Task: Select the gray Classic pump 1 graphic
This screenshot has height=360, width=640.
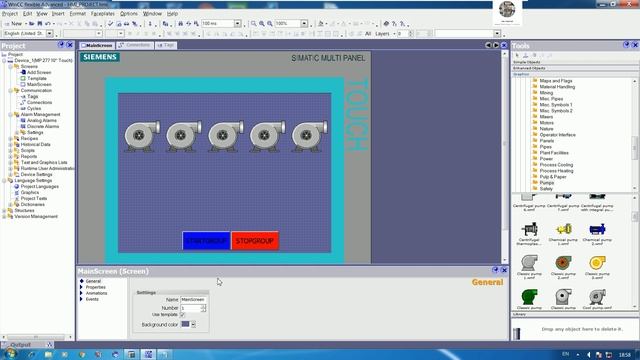Action: pos(529,263)
